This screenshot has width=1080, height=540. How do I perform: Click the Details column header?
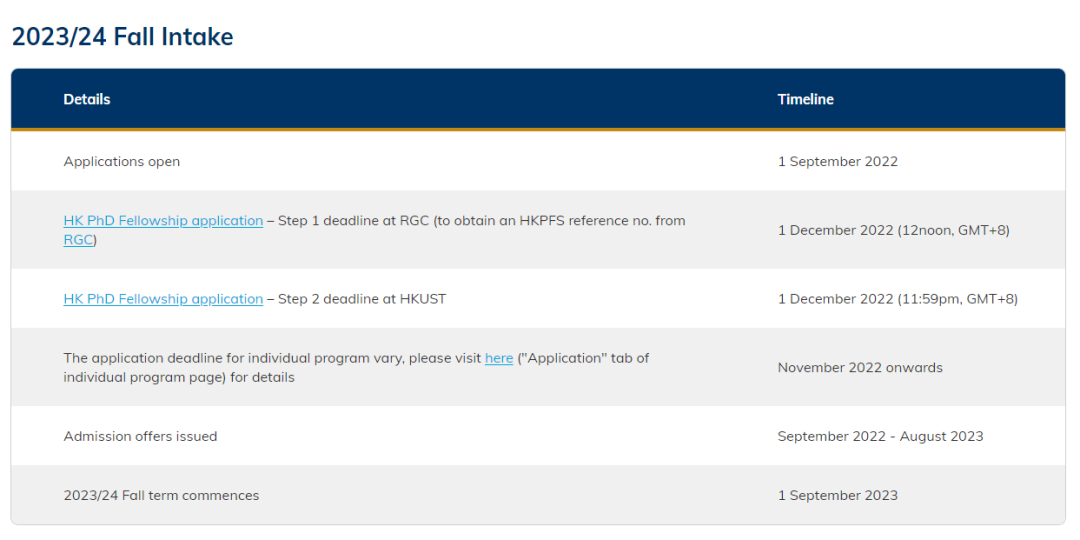pos(87,99)
